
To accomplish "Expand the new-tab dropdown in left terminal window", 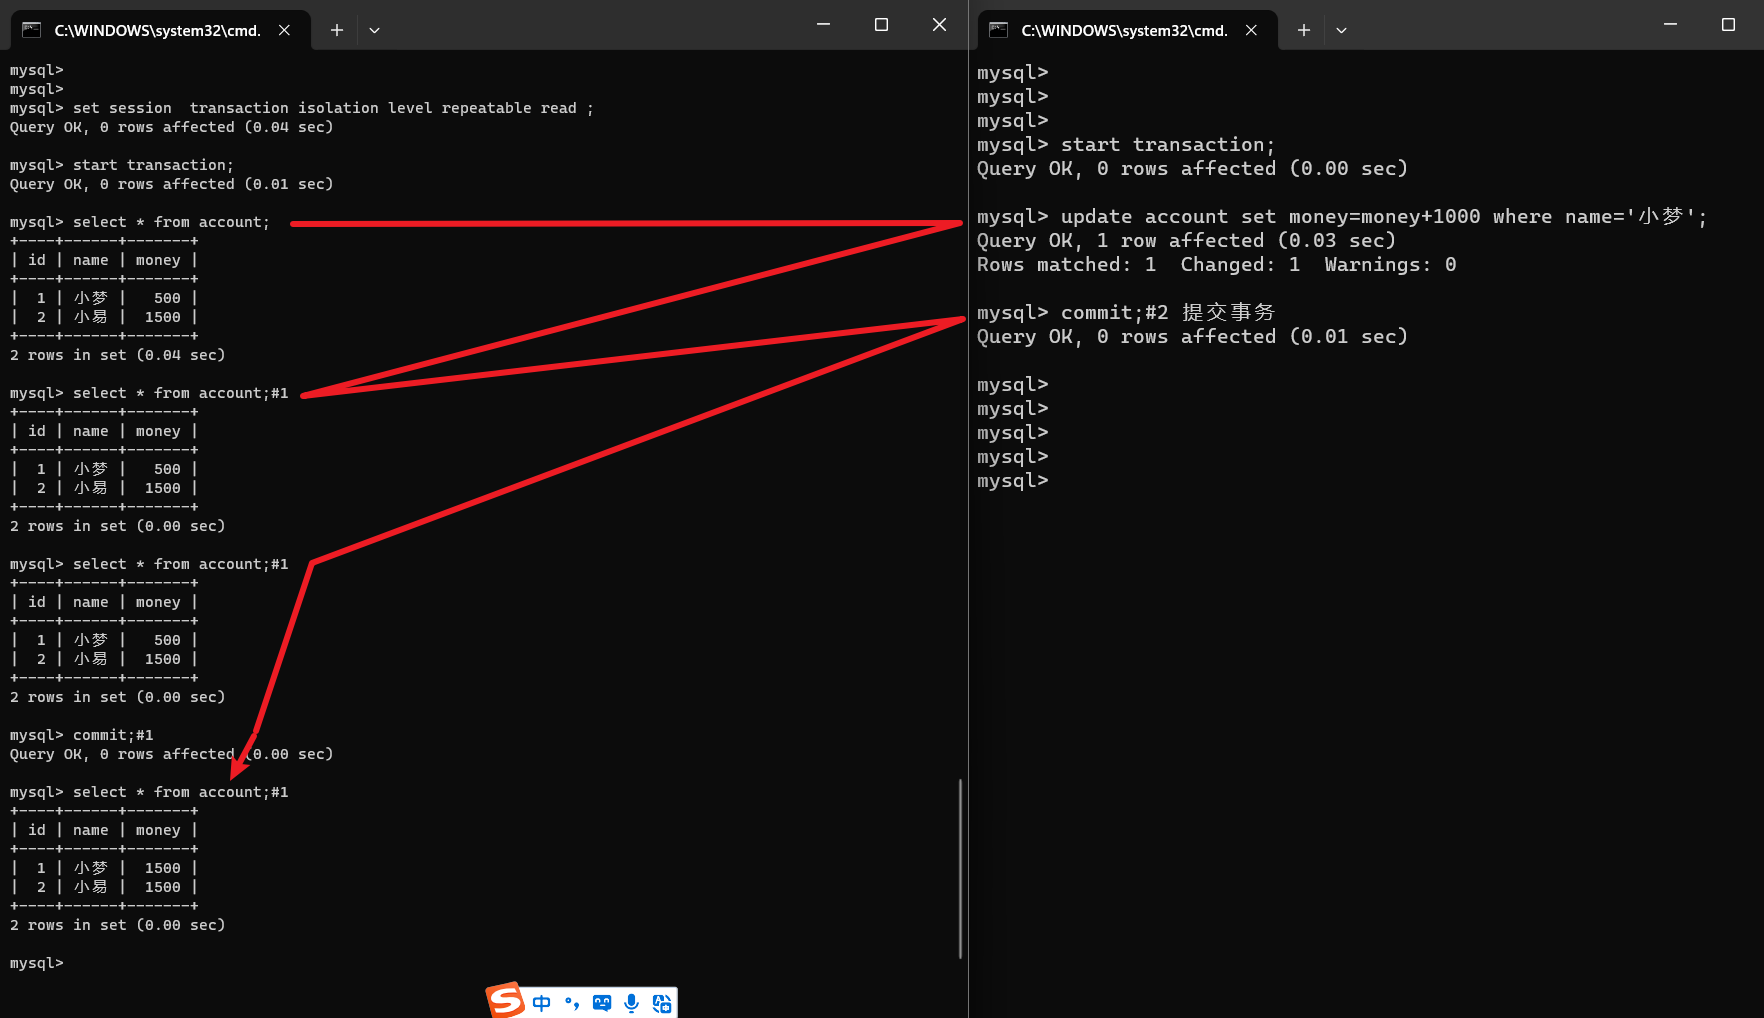I will (374, 30).
